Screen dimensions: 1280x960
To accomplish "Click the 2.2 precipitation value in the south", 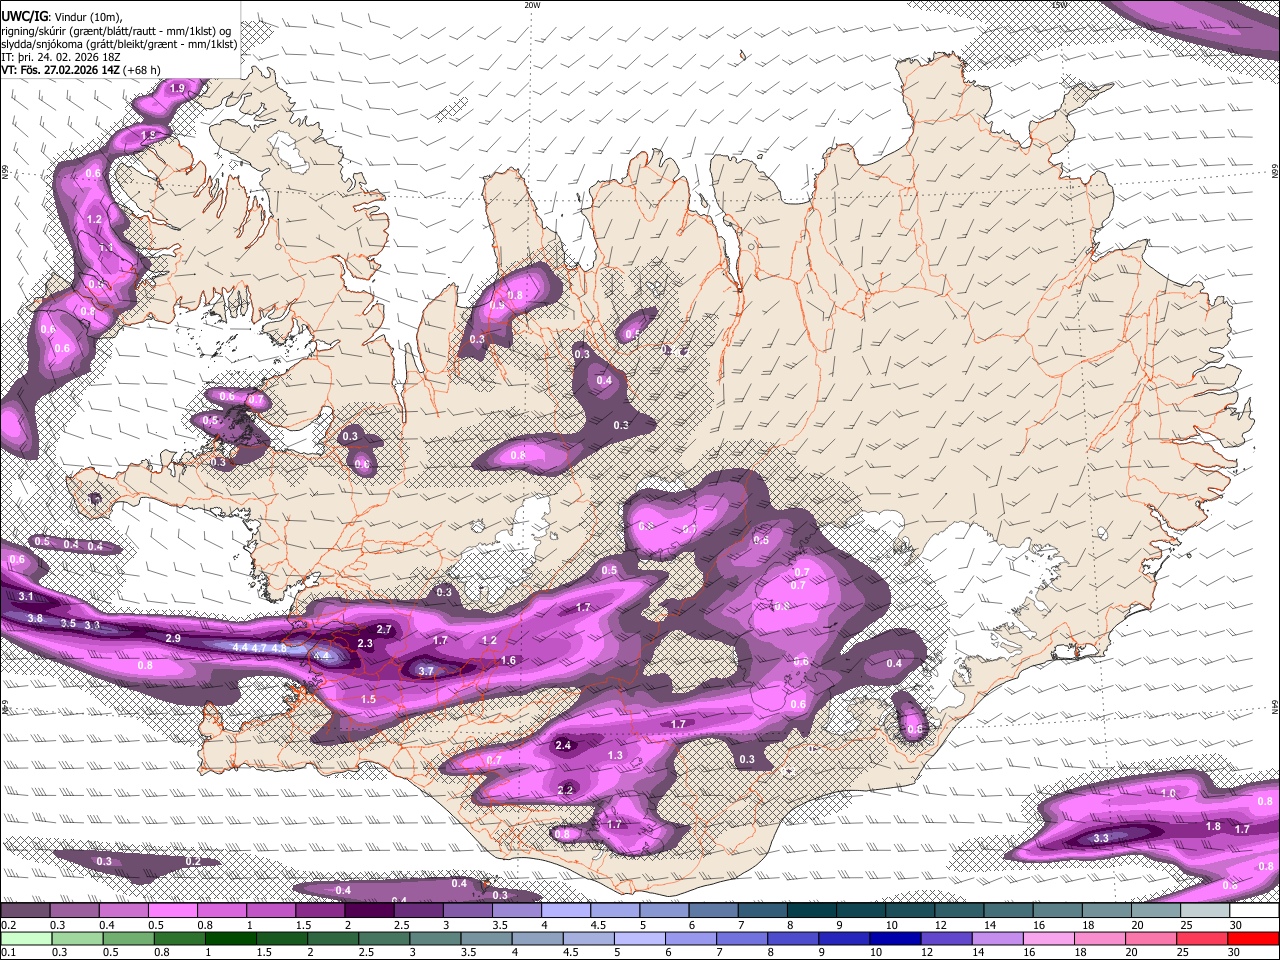I will pyautogui.click(x=565, y=790).
